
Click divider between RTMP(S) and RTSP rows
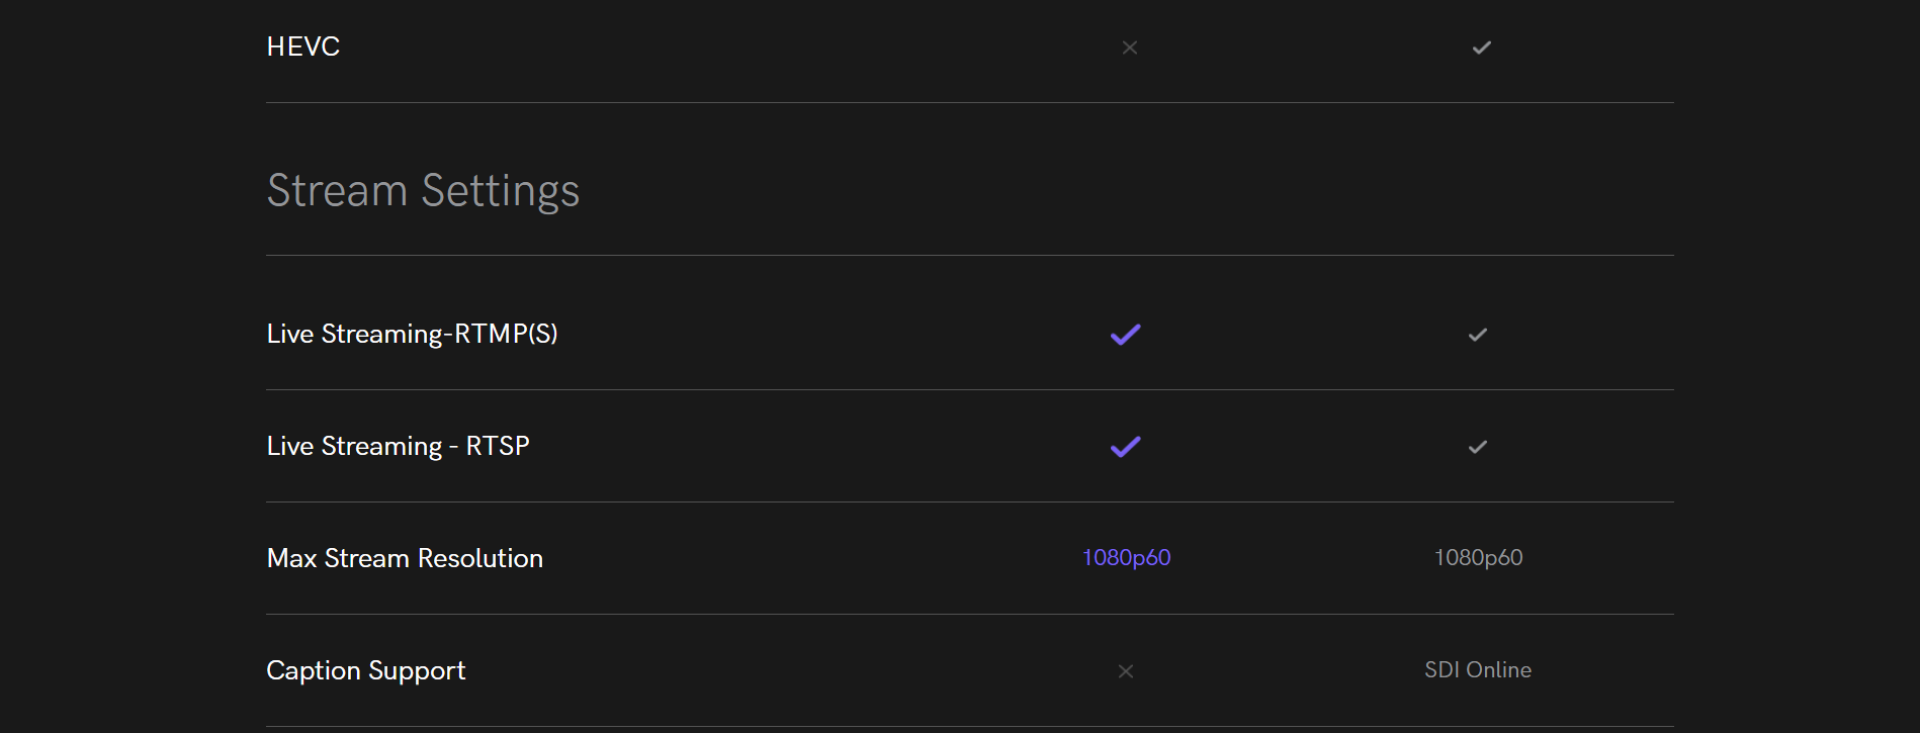(x=970, y=389)
